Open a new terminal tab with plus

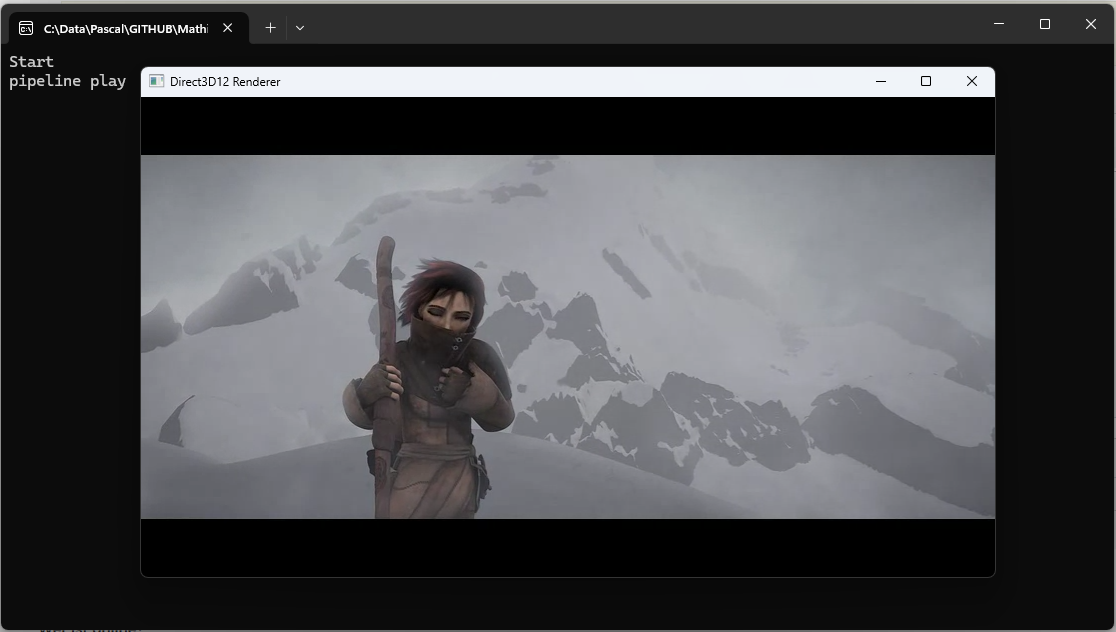(270, 28)
